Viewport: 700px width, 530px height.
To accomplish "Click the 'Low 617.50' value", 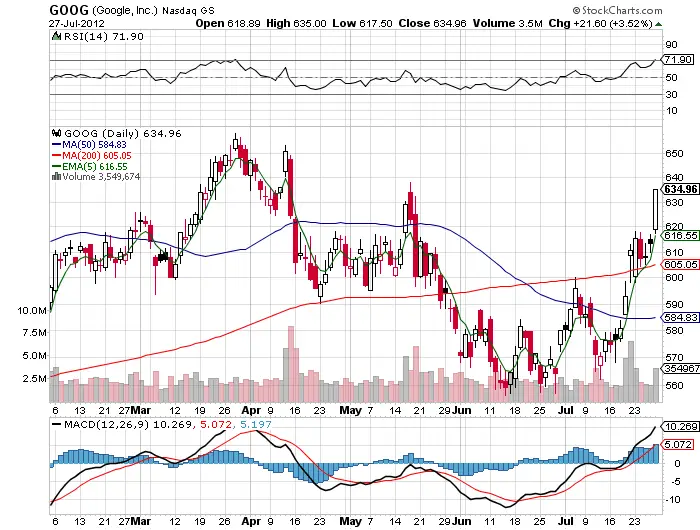I will [x=362, y=23].
